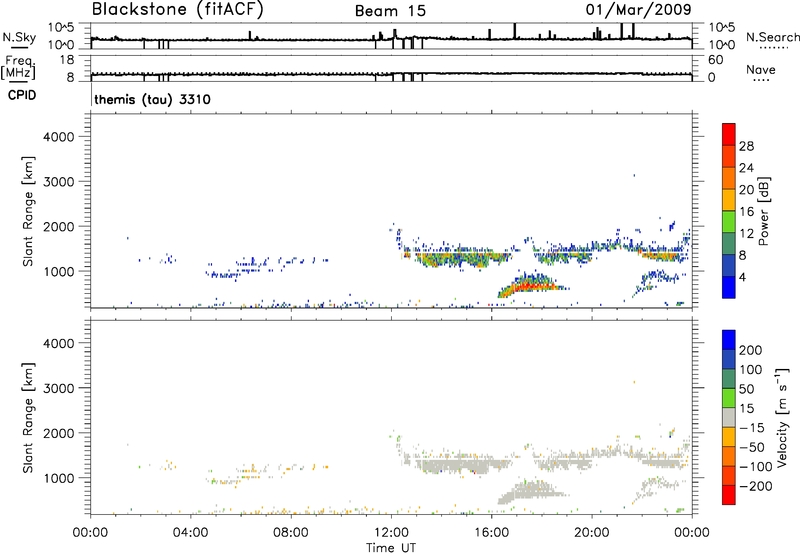Click the 24 label on Power colorbar

pyautogui.click(x=746, y=168)
